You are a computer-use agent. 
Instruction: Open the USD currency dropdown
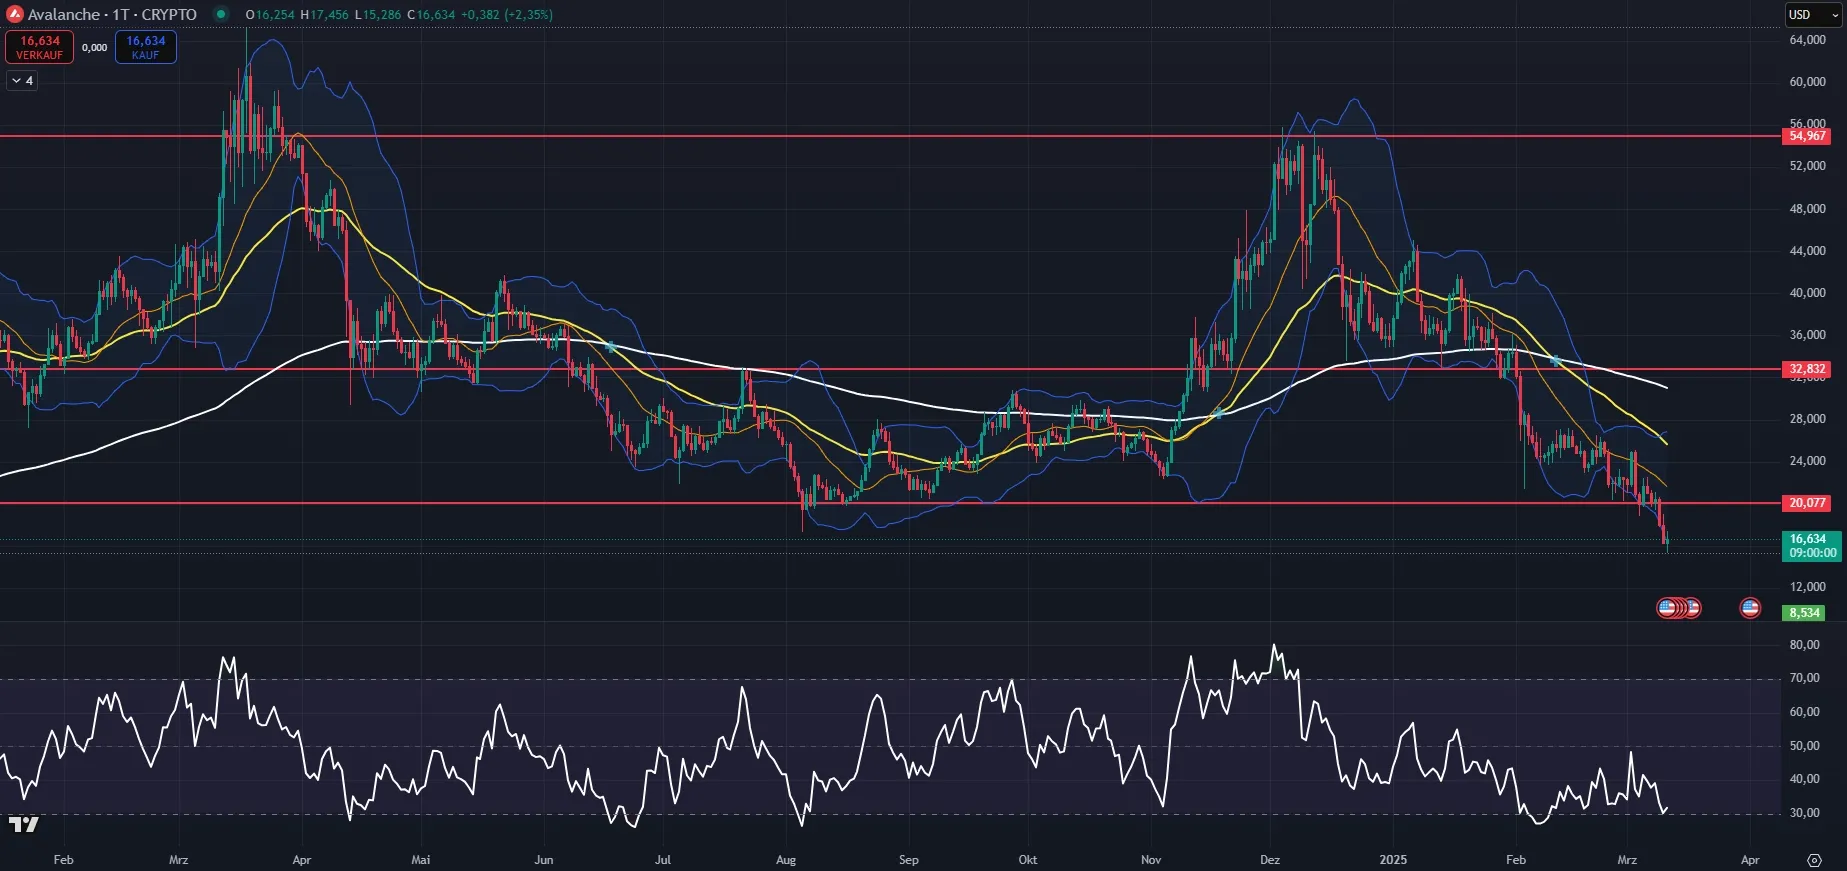tap(1813, 14)
